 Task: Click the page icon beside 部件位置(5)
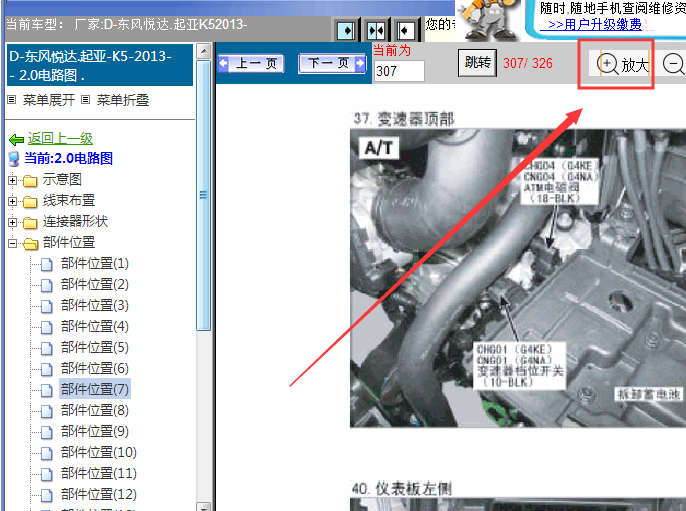click(x=47, y=348)
